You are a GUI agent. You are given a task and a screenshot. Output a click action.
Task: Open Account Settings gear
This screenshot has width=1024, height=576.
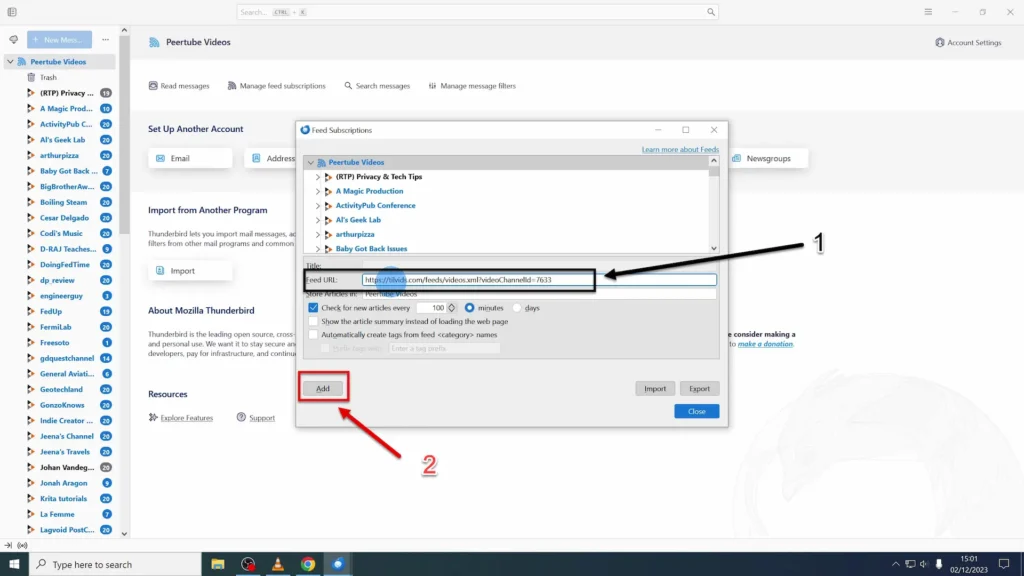pyautogui.click(x=968, y=42)
